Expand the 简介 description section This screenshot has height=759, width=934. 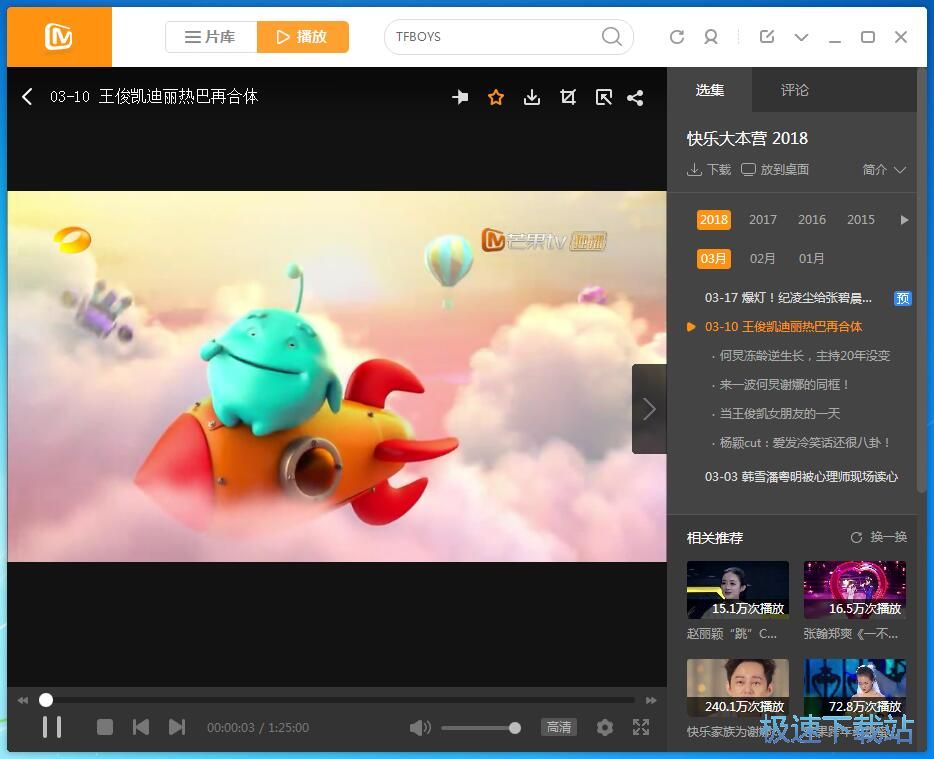tap(884, 170)
